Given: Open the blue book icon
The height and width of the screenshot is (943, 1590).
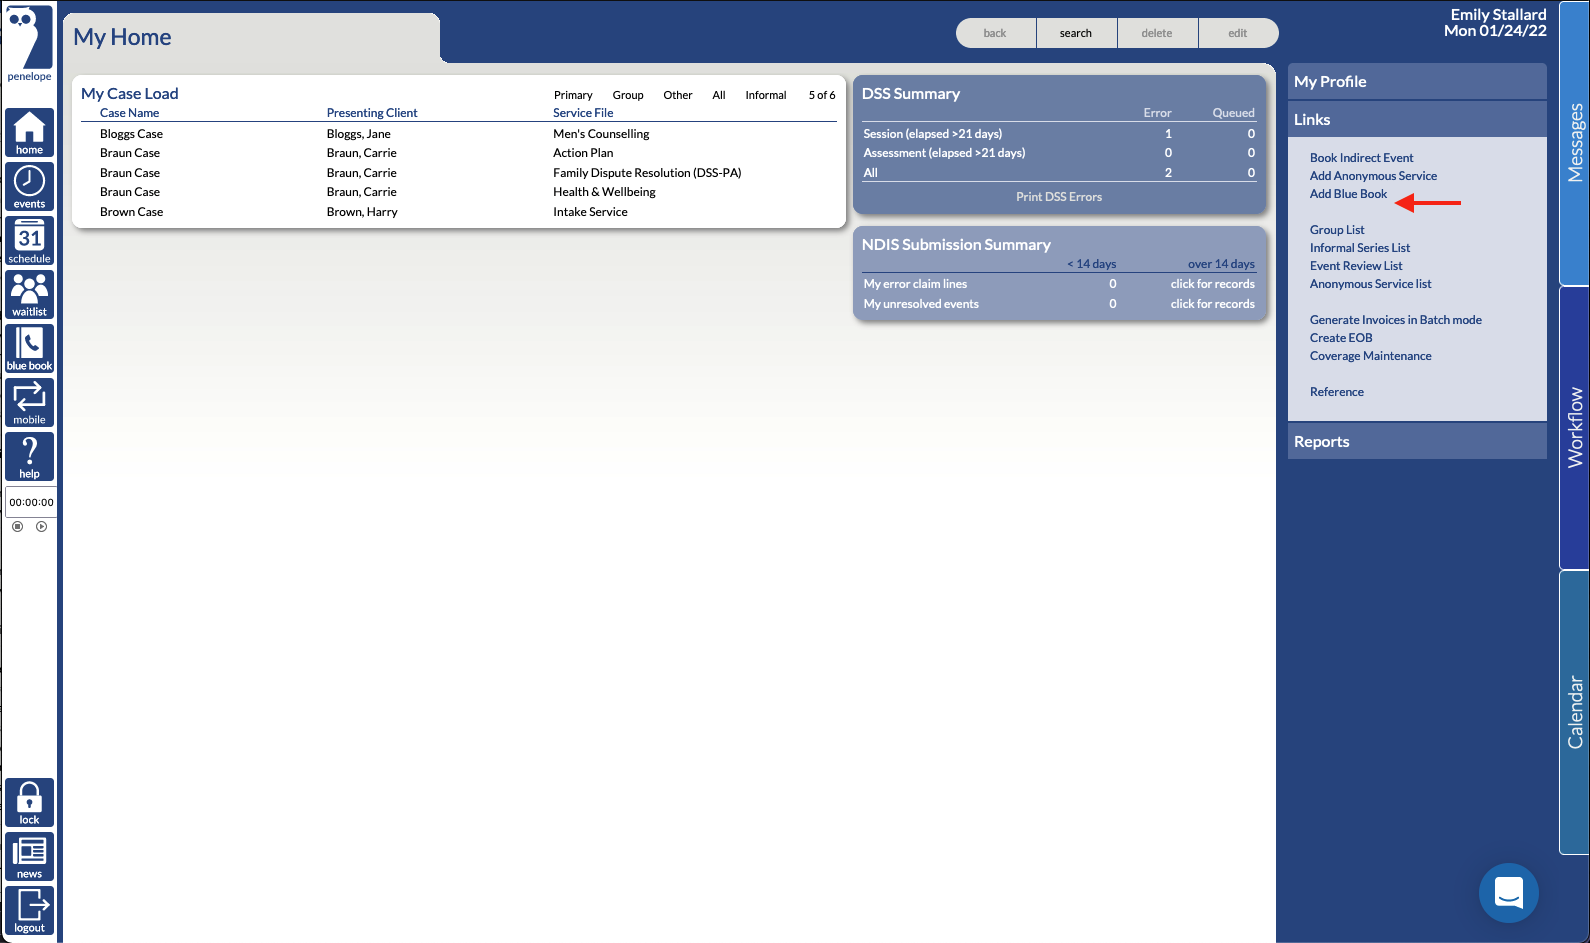Looking at the screenshot, I should [x=29, y=349].
